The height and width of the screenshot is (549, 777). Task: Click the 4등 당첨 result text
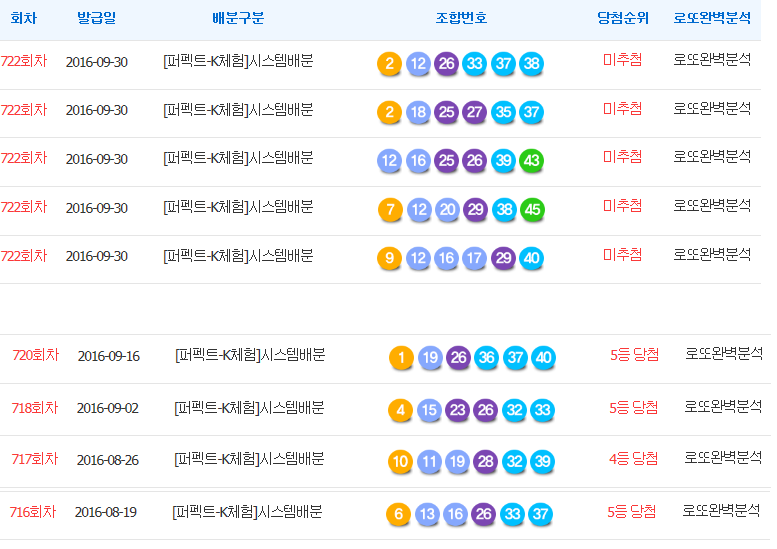coord(633,459)
